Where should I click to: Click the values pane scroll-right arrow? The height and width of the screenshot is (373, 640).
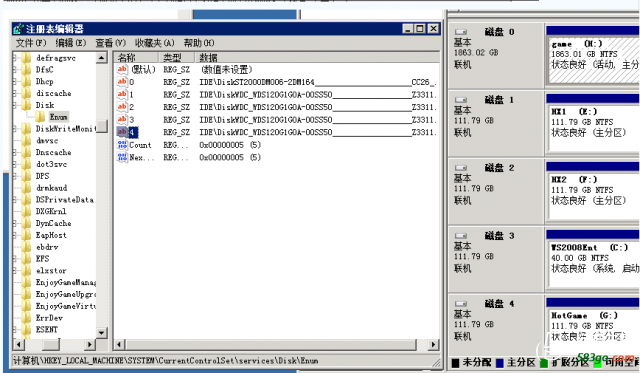point(433,345)
